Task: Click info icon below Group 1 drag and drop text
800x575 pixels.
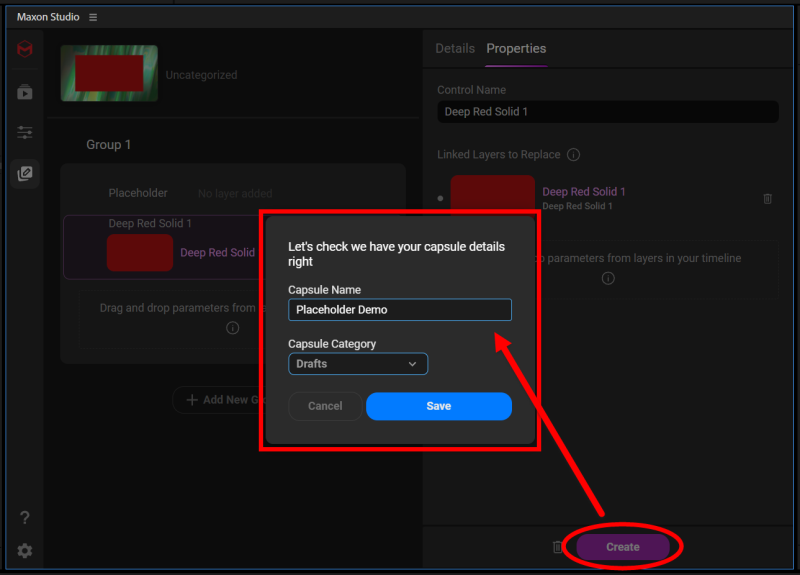Action: (x=233, y=328)
